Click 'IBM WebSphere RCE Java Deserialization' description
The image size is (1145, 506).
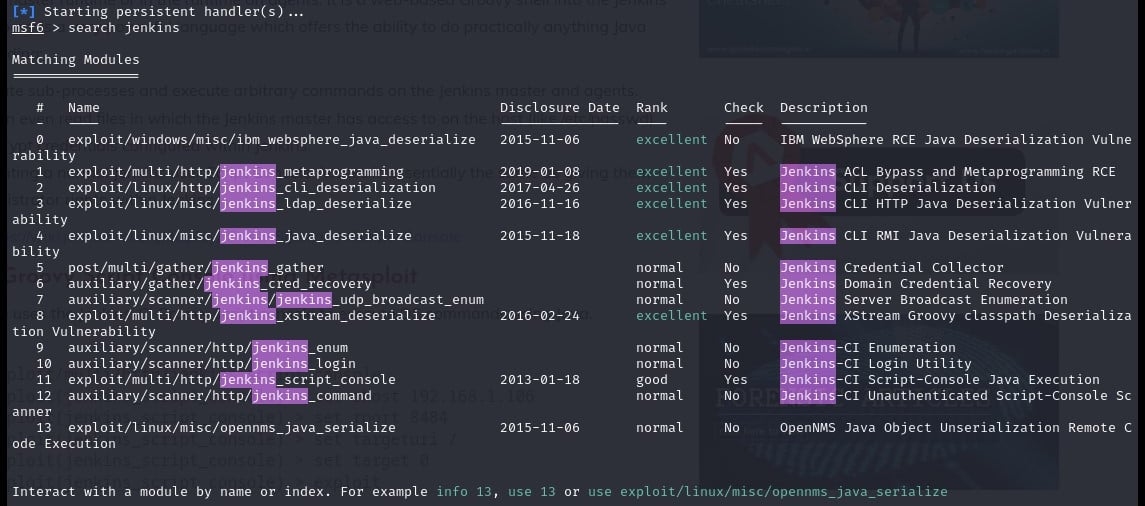(x=956, y=139)
